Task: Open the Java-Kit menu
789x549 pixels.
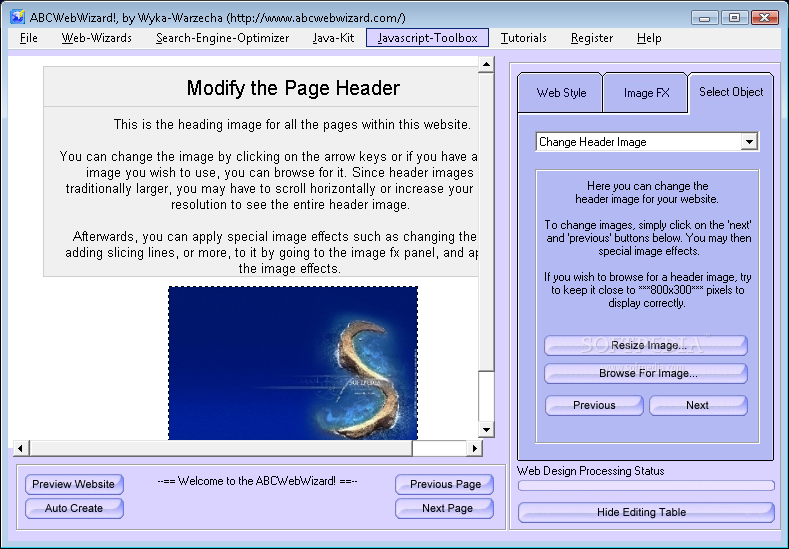Action: 333,38
